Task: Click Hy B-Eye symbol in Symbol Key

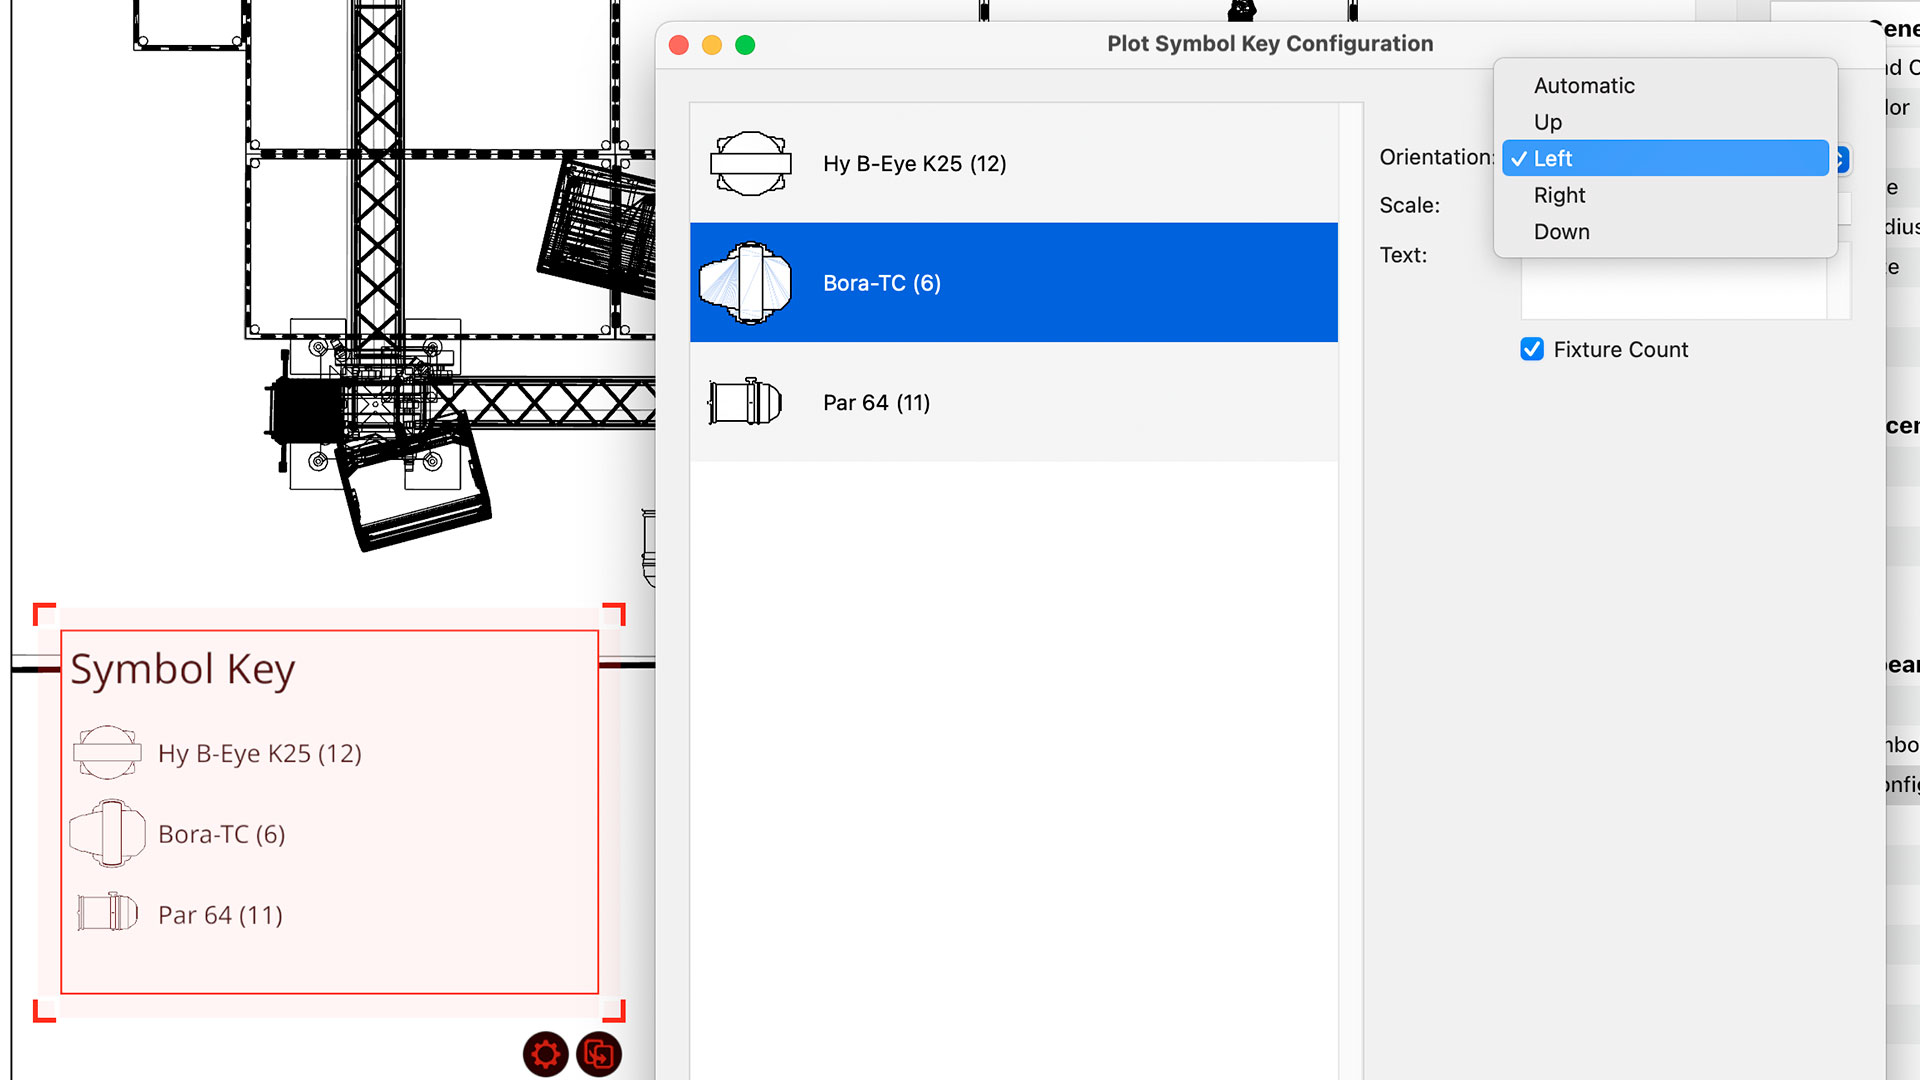Action: pos(107,753)
